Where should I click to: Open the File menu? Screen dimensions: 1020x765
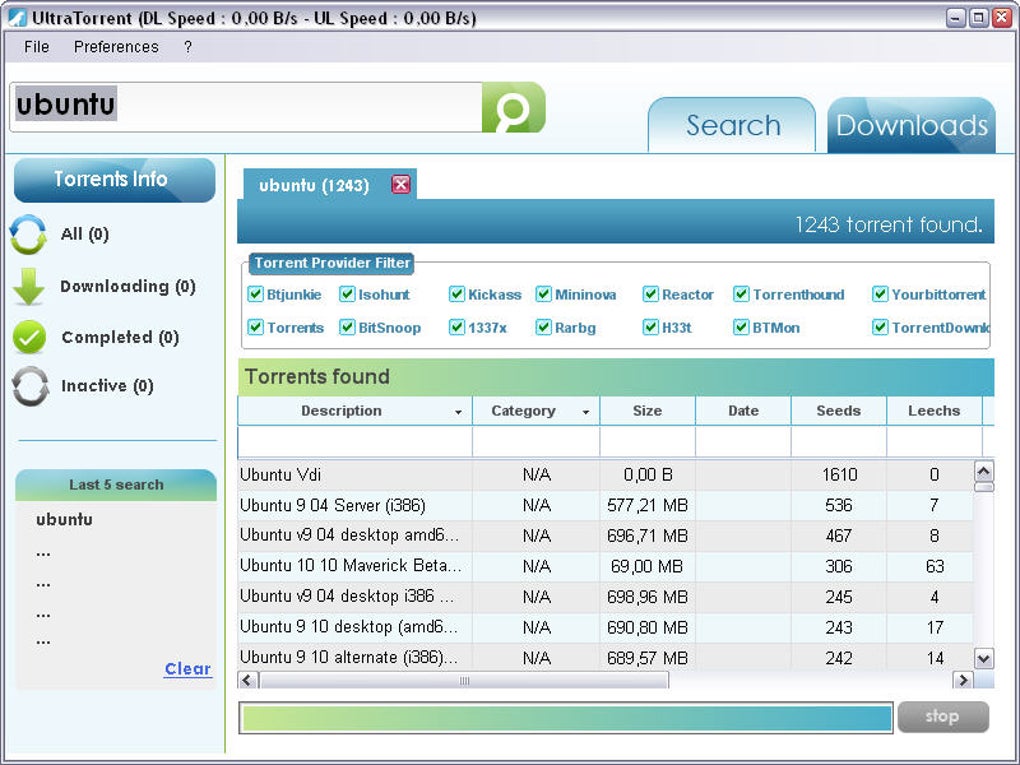click(x=36, y=47)
